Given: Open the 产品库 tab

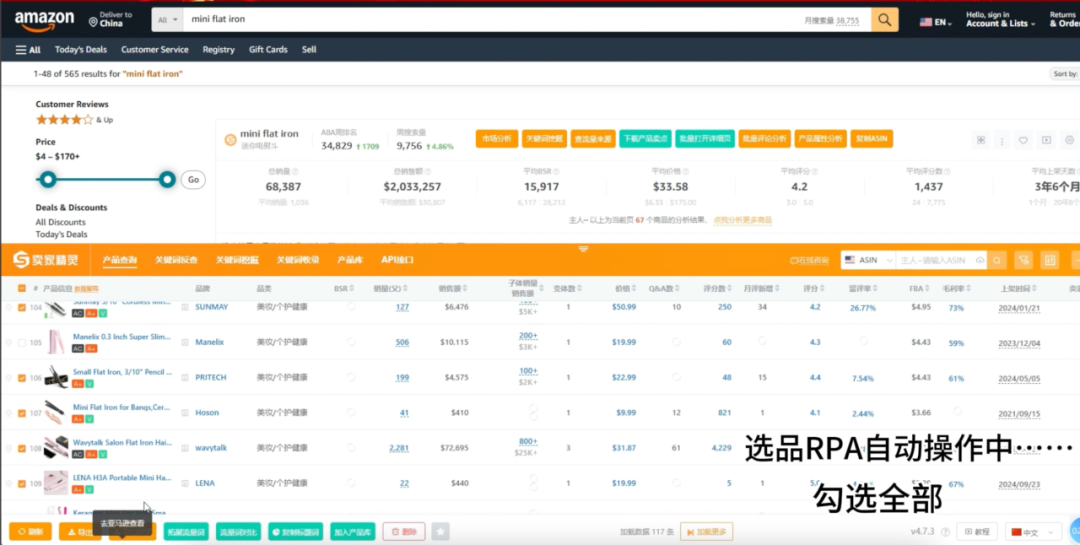Looking at the screenshot, I should [x=349, y=260].
